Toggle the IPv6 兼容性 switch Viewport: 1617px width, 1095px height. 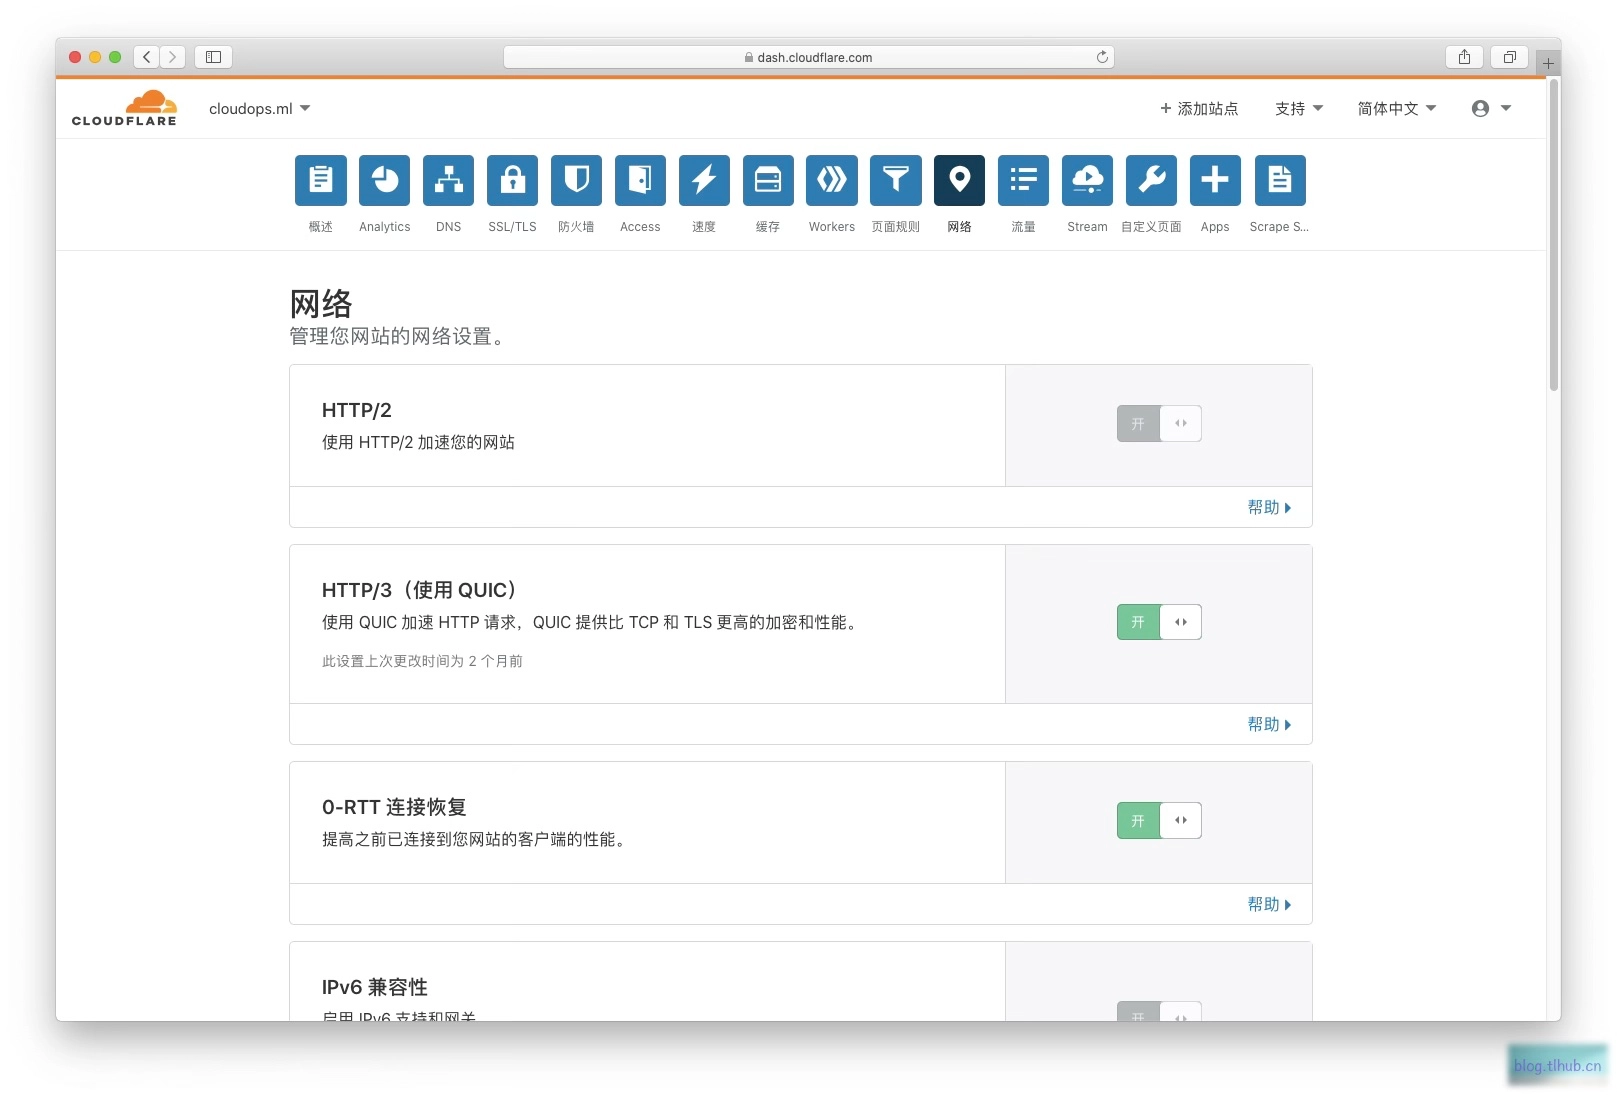click(x=1159, y=1011)
